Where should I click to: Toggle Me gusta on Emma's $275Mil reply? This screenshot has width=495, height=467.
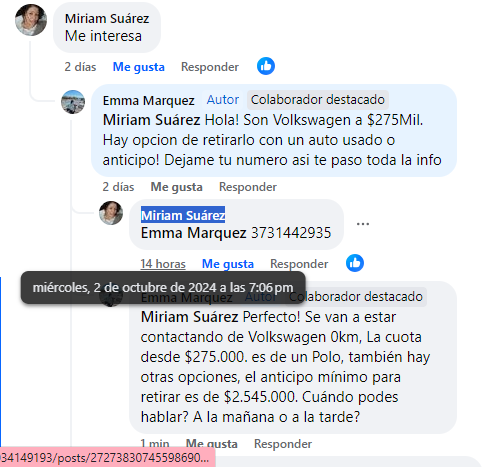[x=176, y=187]
